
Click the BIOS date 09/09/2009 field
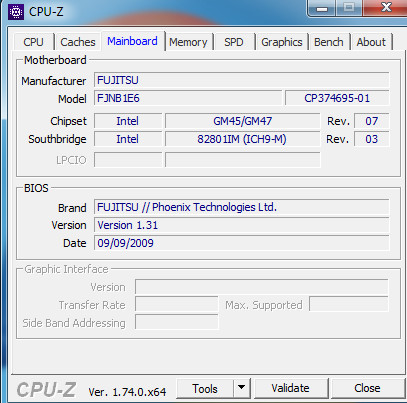[x=241, y=243]
